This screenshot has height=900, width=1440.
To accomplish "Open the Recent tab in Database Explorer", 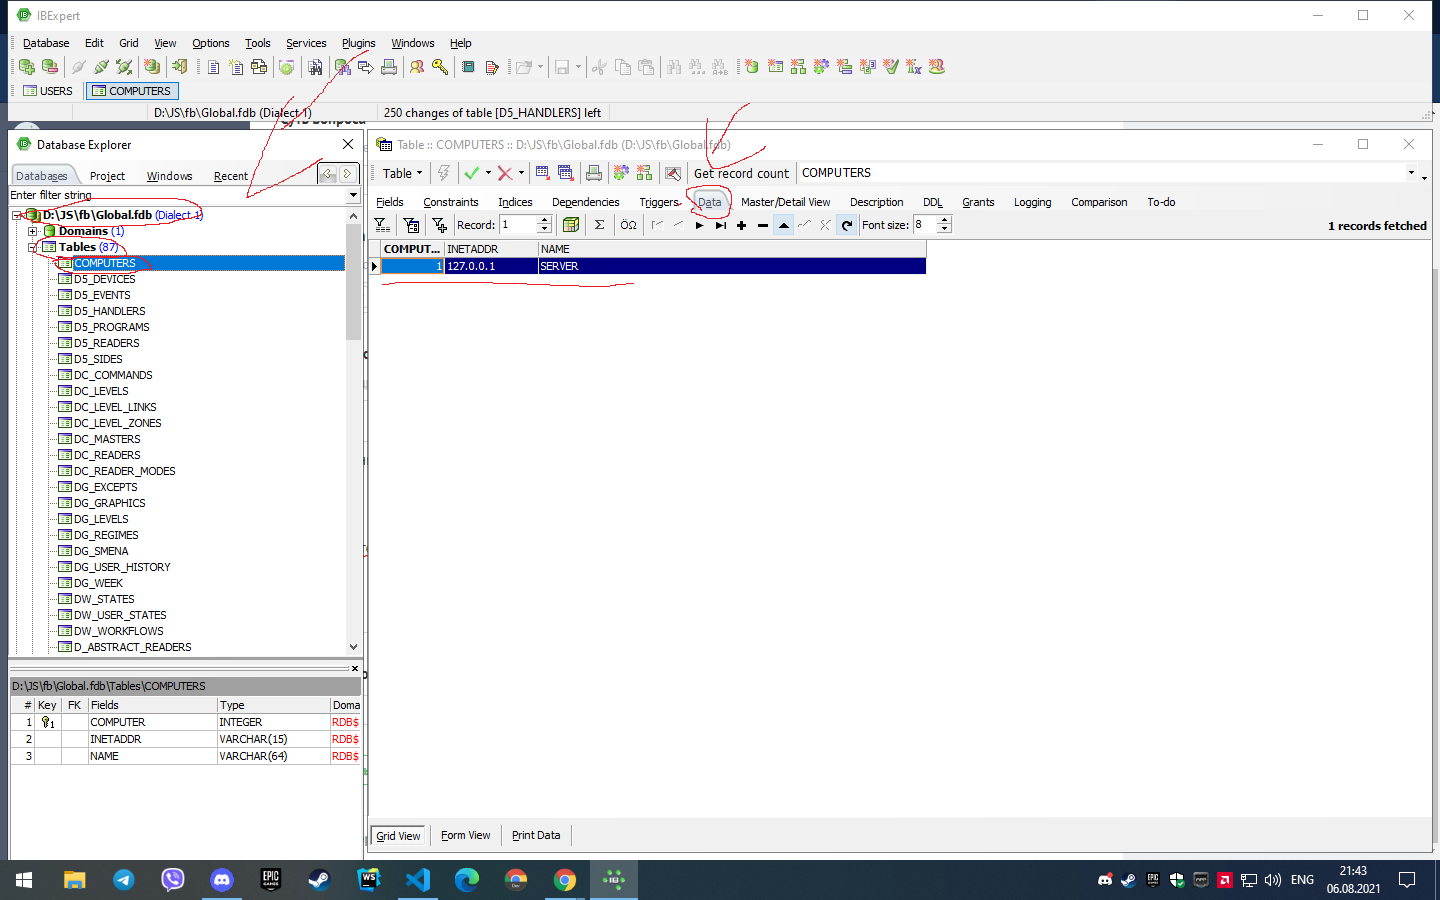I will pyautogui.click(x=230, y=176).
